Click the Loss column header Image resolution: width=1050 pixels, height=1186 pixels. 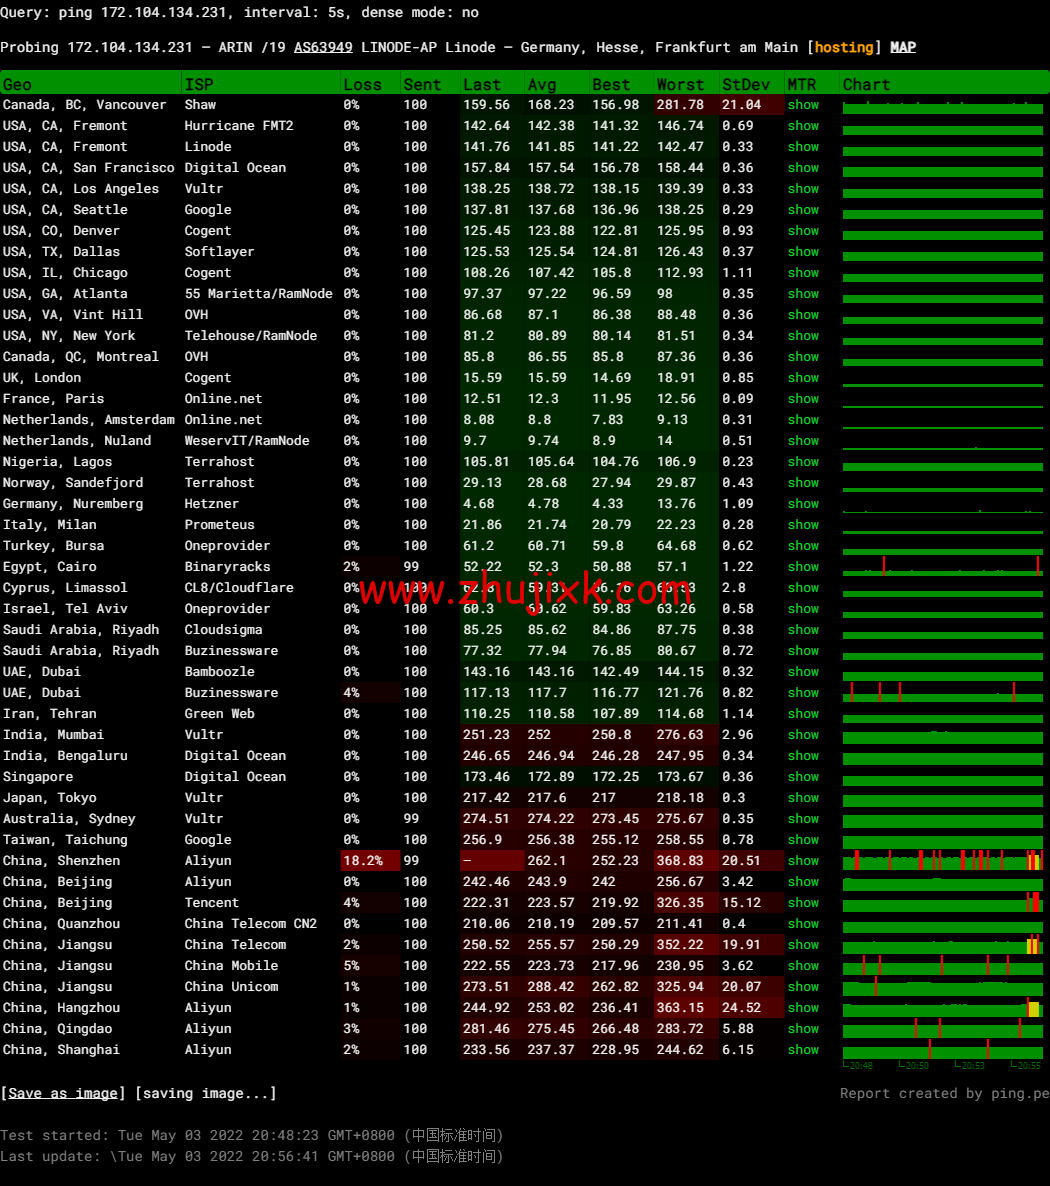tap(362, 85)
